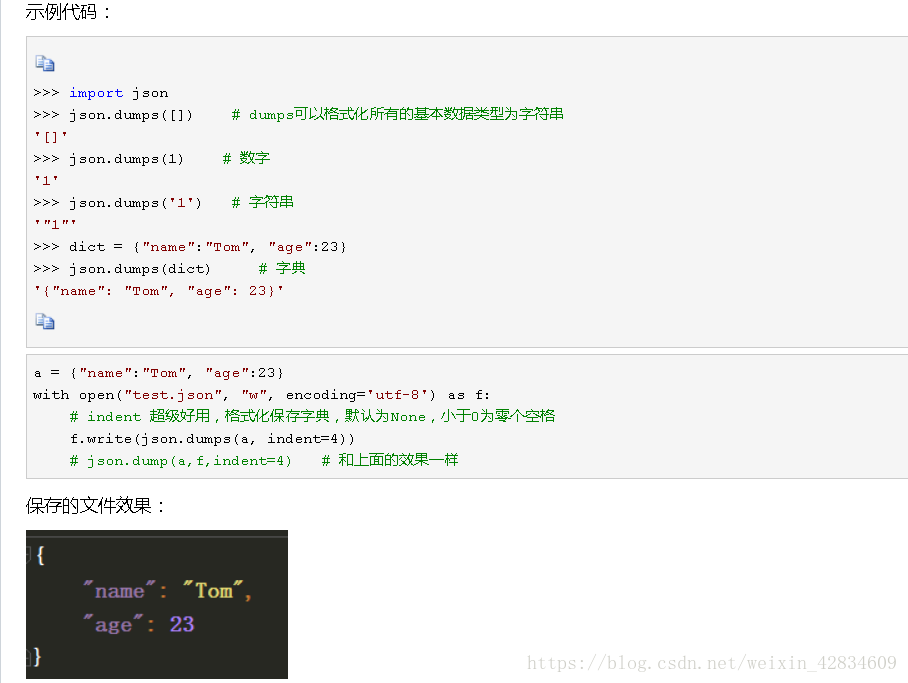
Task: Click the '保存的文件效果：' heading text
Action: 96,506
